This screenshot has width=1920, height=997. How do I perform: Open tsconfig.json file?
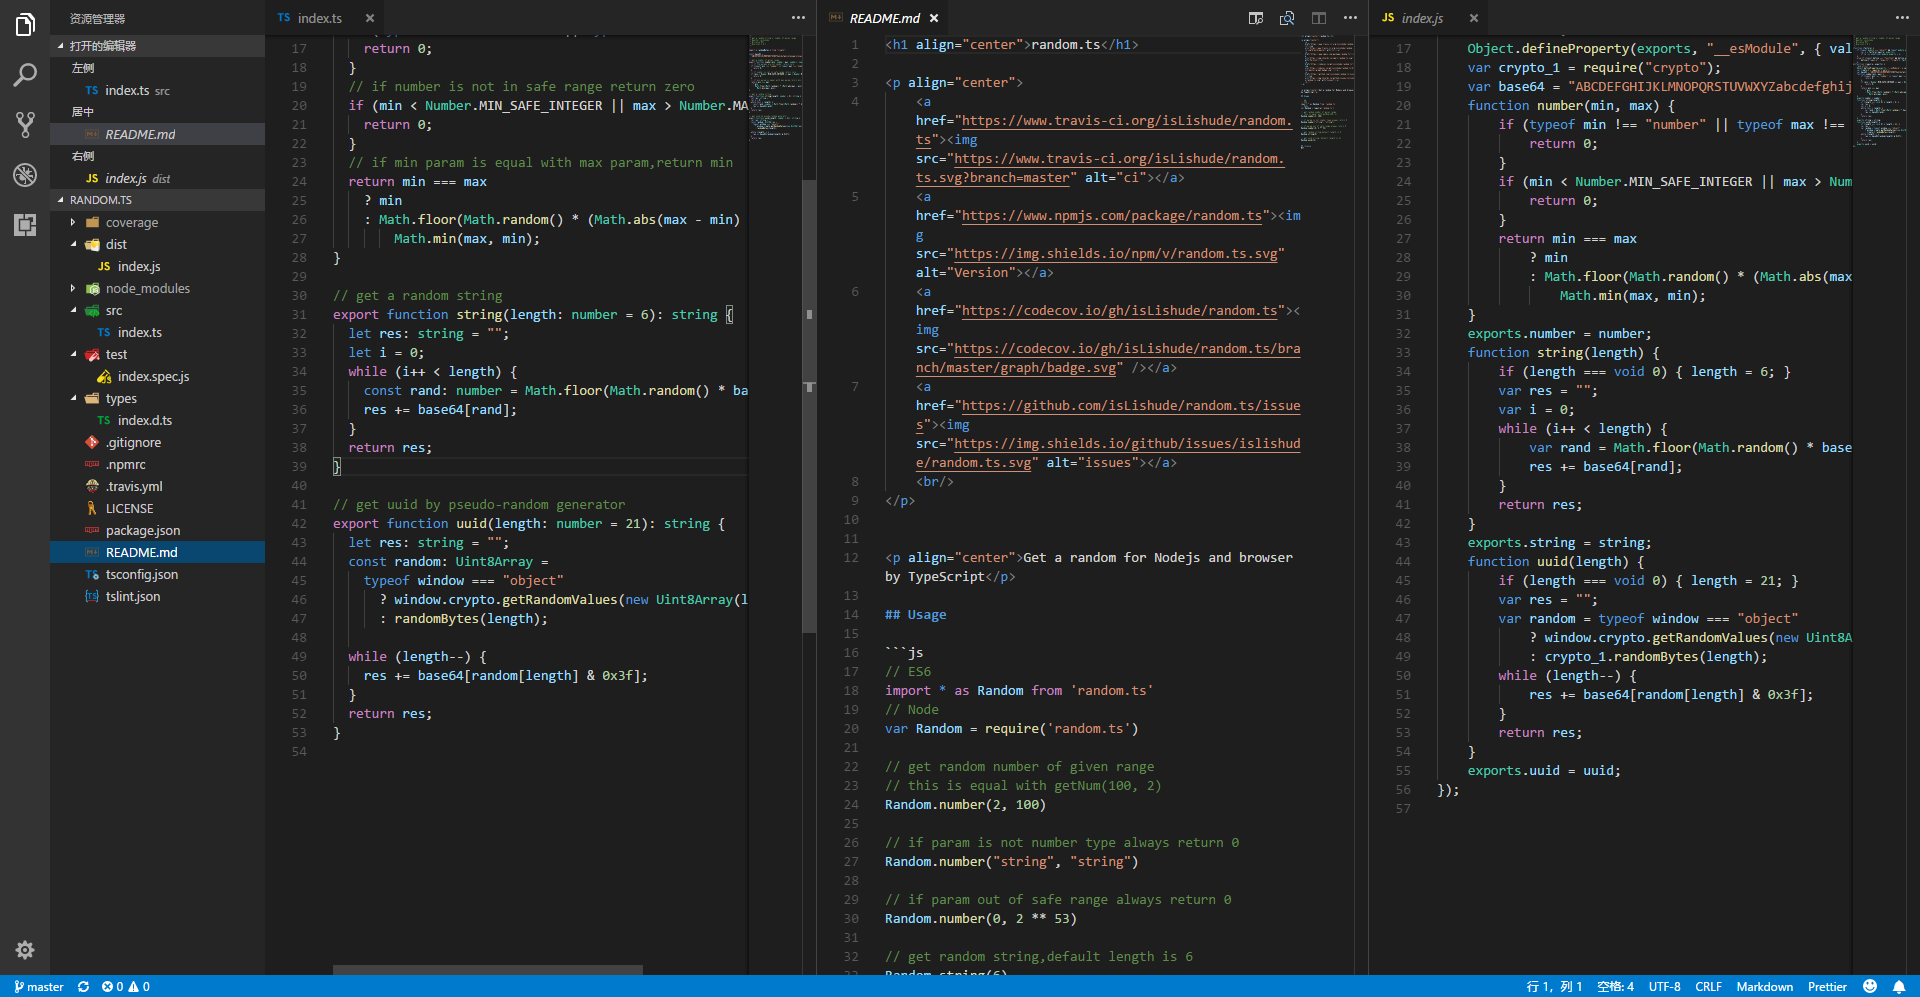(157, 574)
